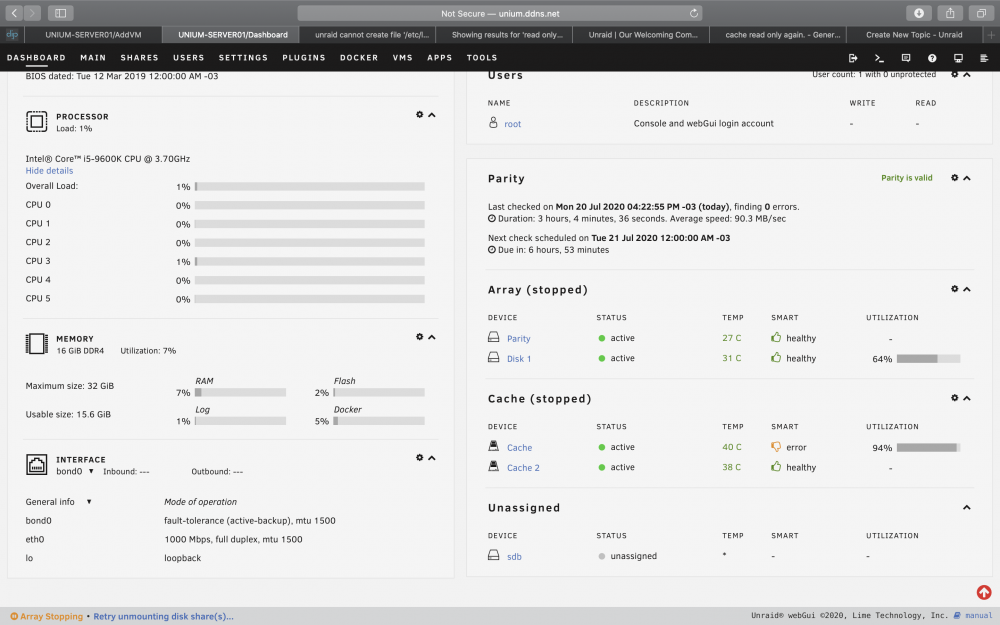Click the browser share icon

coord(950,13)
